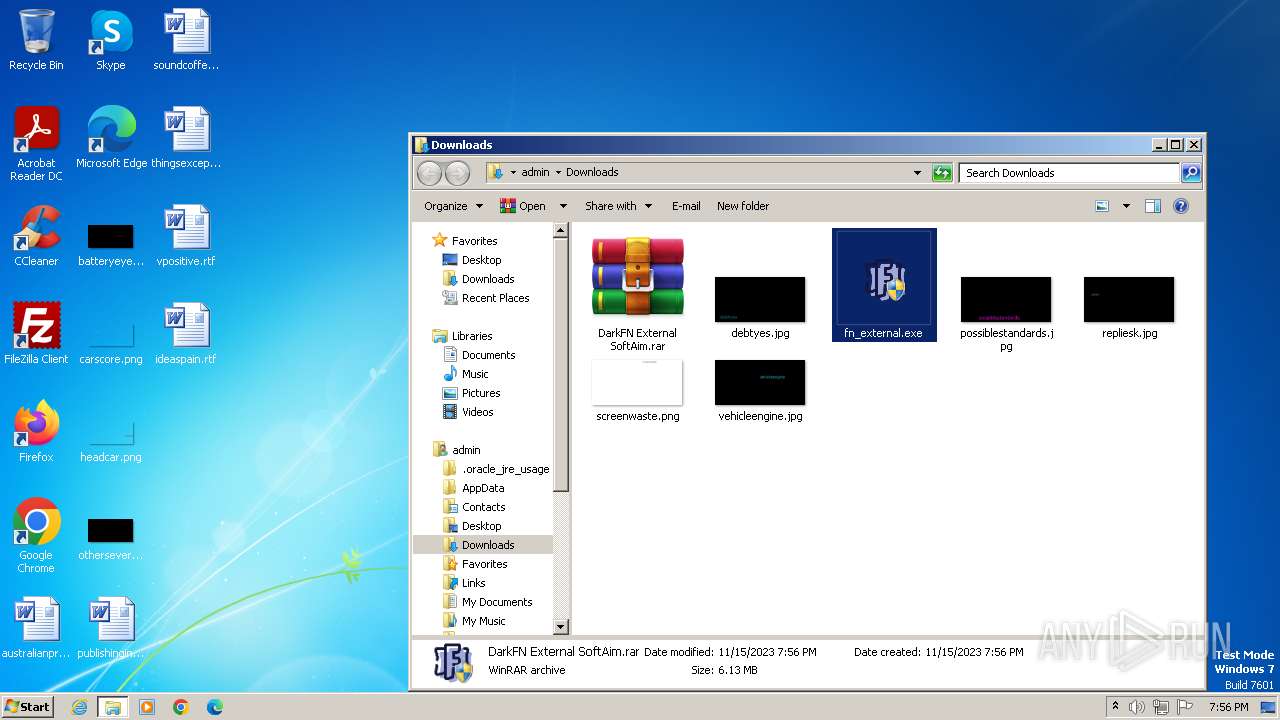Open Recent Places in navigation pane
The width and height of the screenshot is (1280, 720).
[x=486, y=298]
